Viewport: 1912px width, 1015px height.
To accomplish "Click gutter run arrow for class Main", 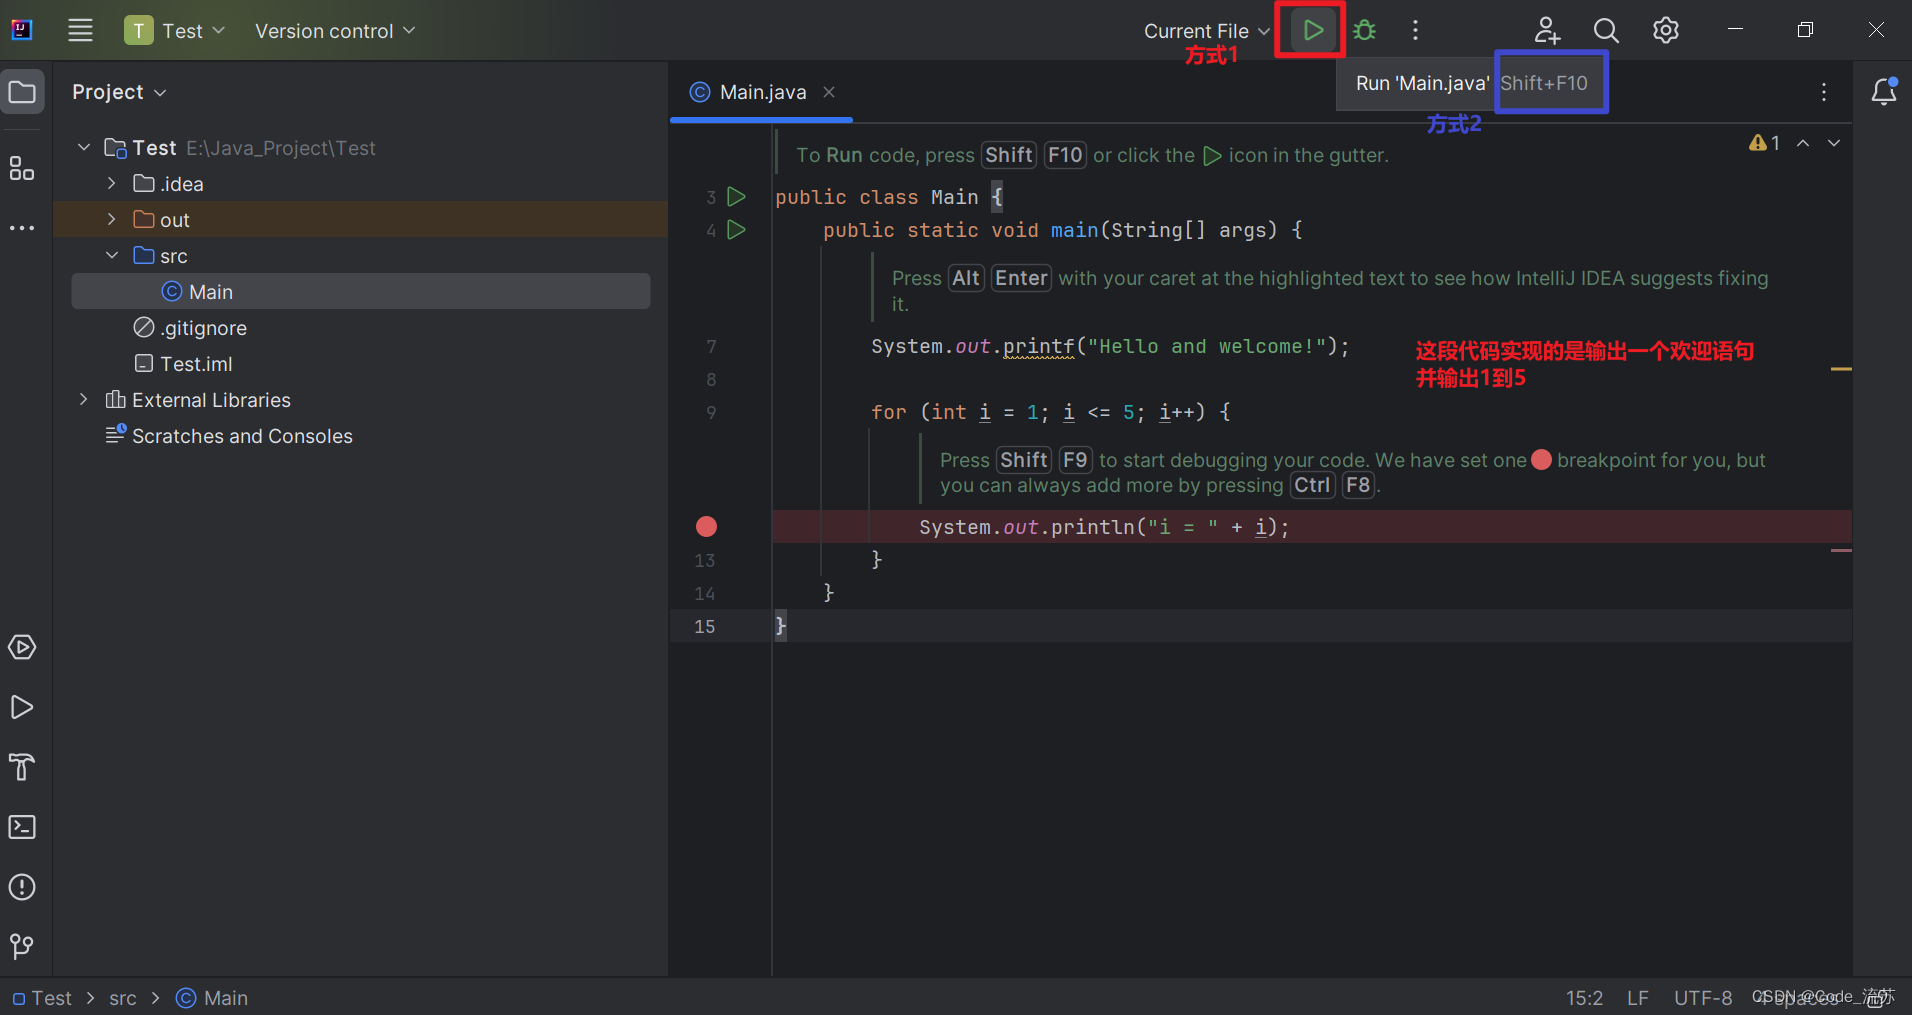I will pyautogui.click(x=737, y=196).
